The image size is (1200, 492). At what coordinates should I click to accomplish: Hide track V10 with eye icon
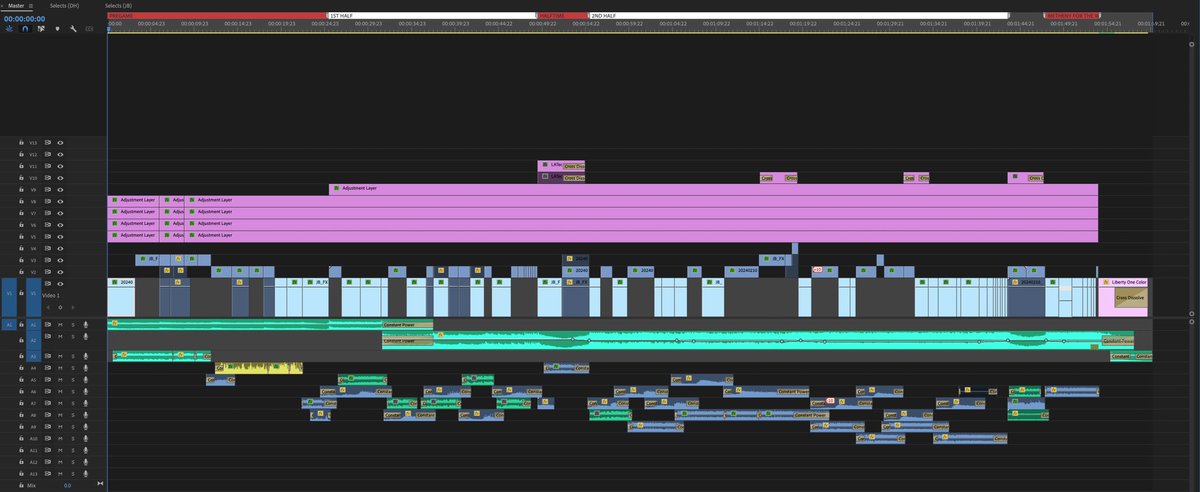coord(60,178)
